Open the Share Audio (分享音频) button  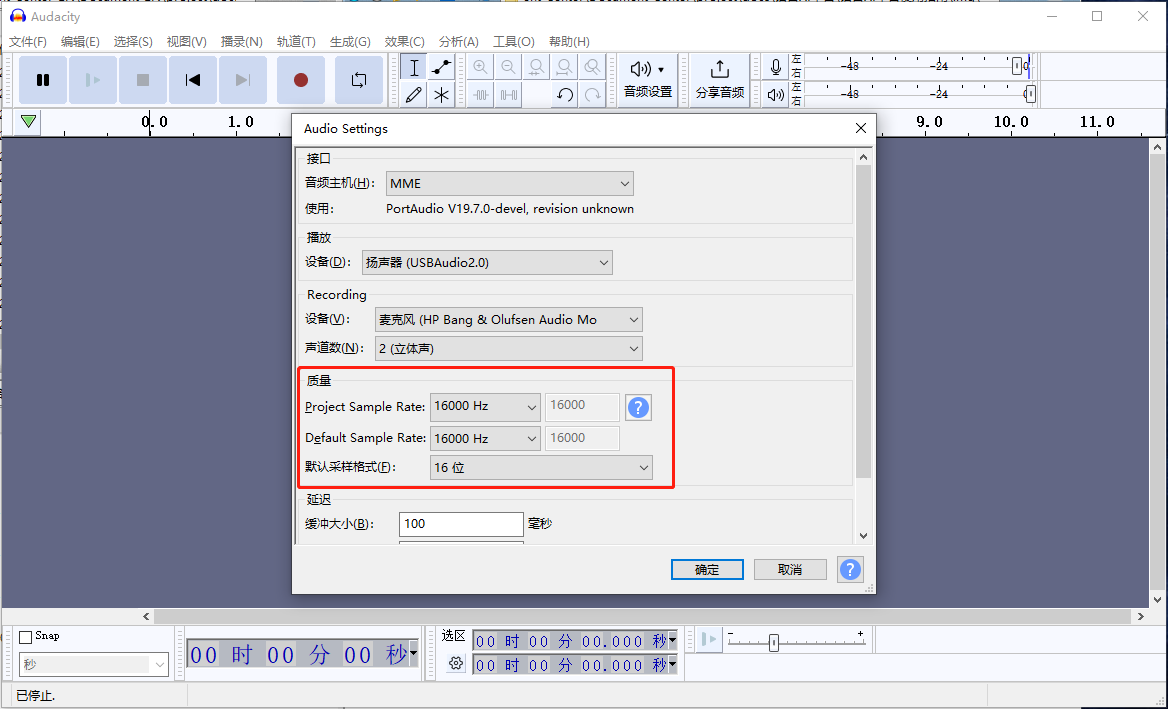coord(719,79)
